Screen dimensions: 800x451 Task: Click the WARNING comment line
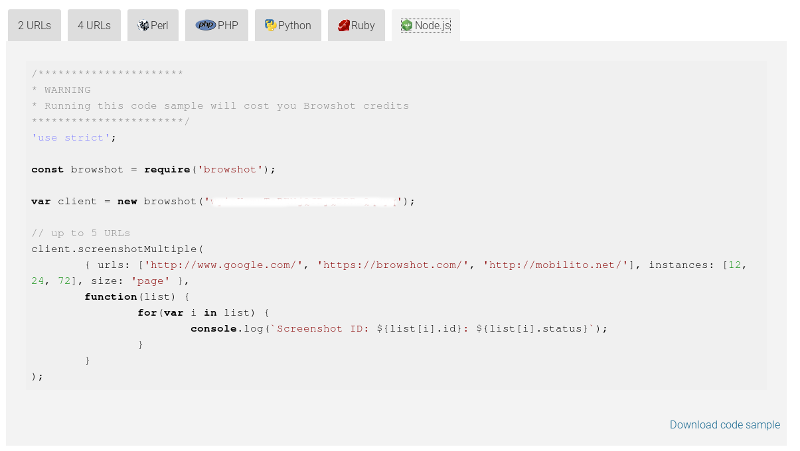coord(61,90)
